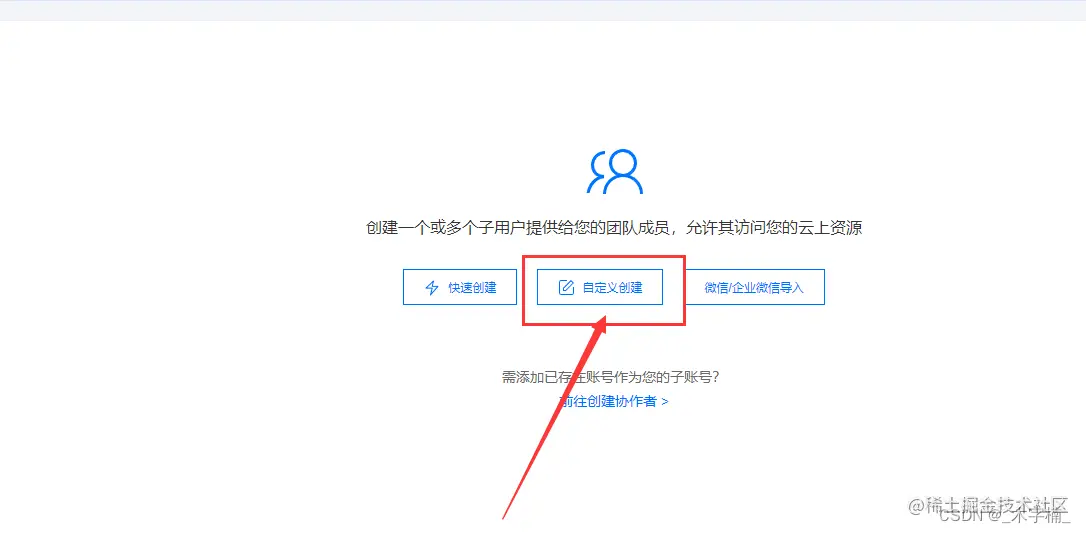This screenshot has width=1086, height=533.
Task: Choose 微信/企业微信导入 button
Action: pyautogui.click(x=754, y=287)
